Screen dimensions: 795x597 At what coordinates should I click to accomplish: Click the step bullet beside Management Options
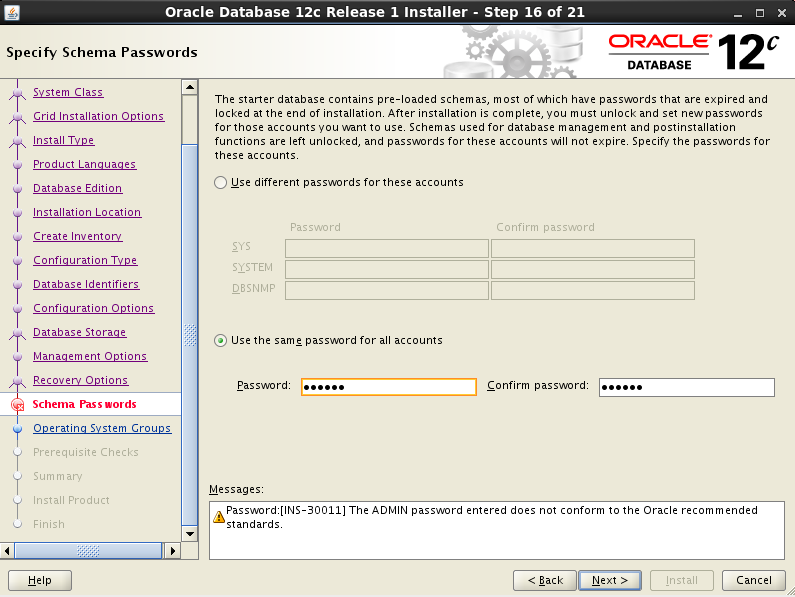18,357
